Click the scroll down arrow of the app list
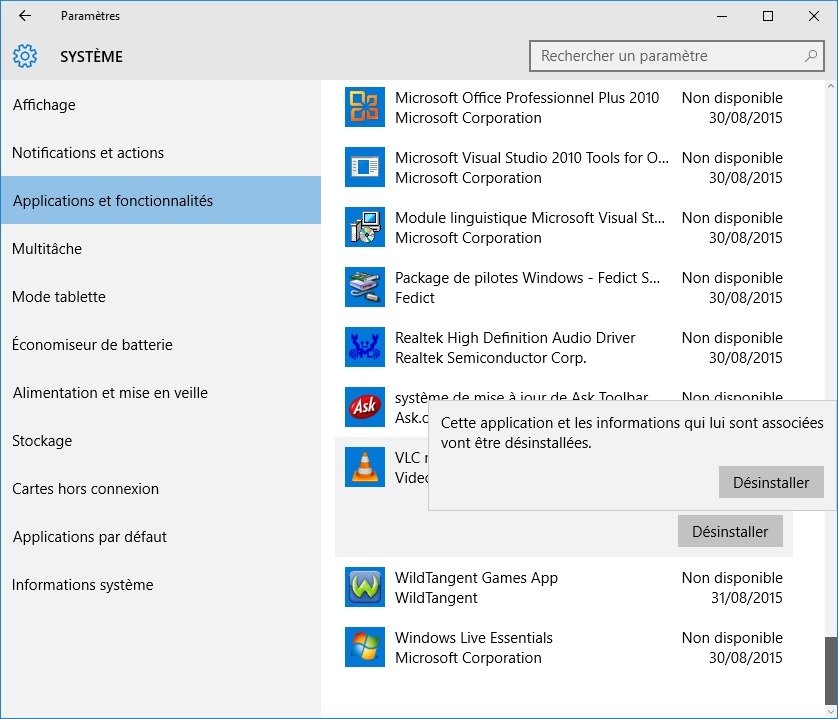The width and height of the screenshot is (838, 719). click(x=831, y=712)
